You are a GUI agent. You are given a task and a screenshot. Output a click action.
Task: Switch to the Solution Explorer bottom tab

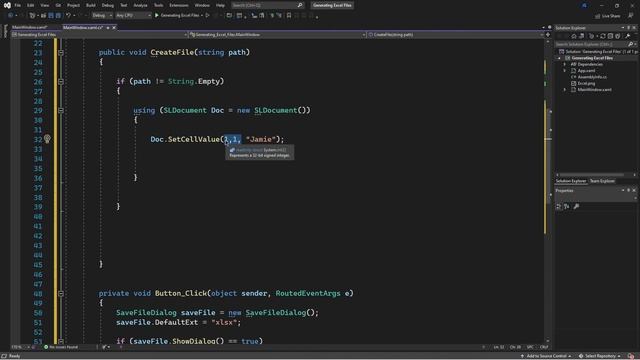571,181
